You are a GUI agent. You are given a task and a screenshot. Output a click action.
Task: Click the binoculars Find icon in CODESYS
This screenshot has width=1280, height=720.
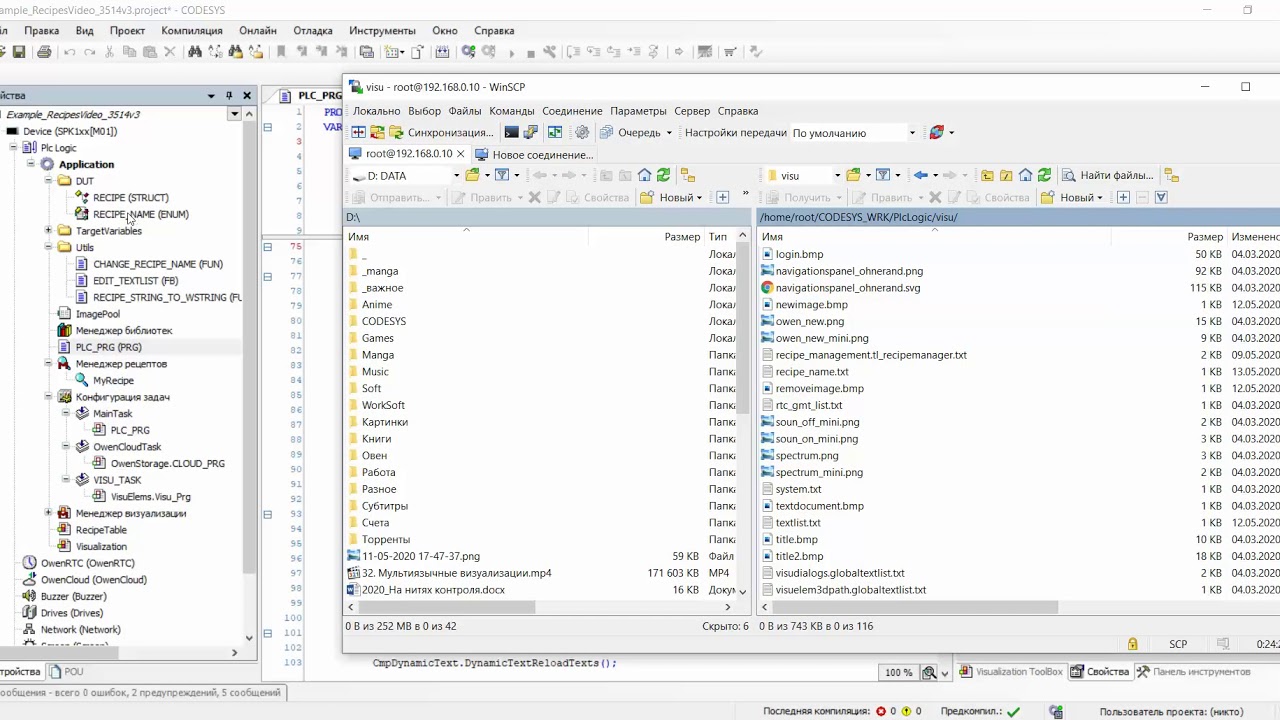coord(194,52)
